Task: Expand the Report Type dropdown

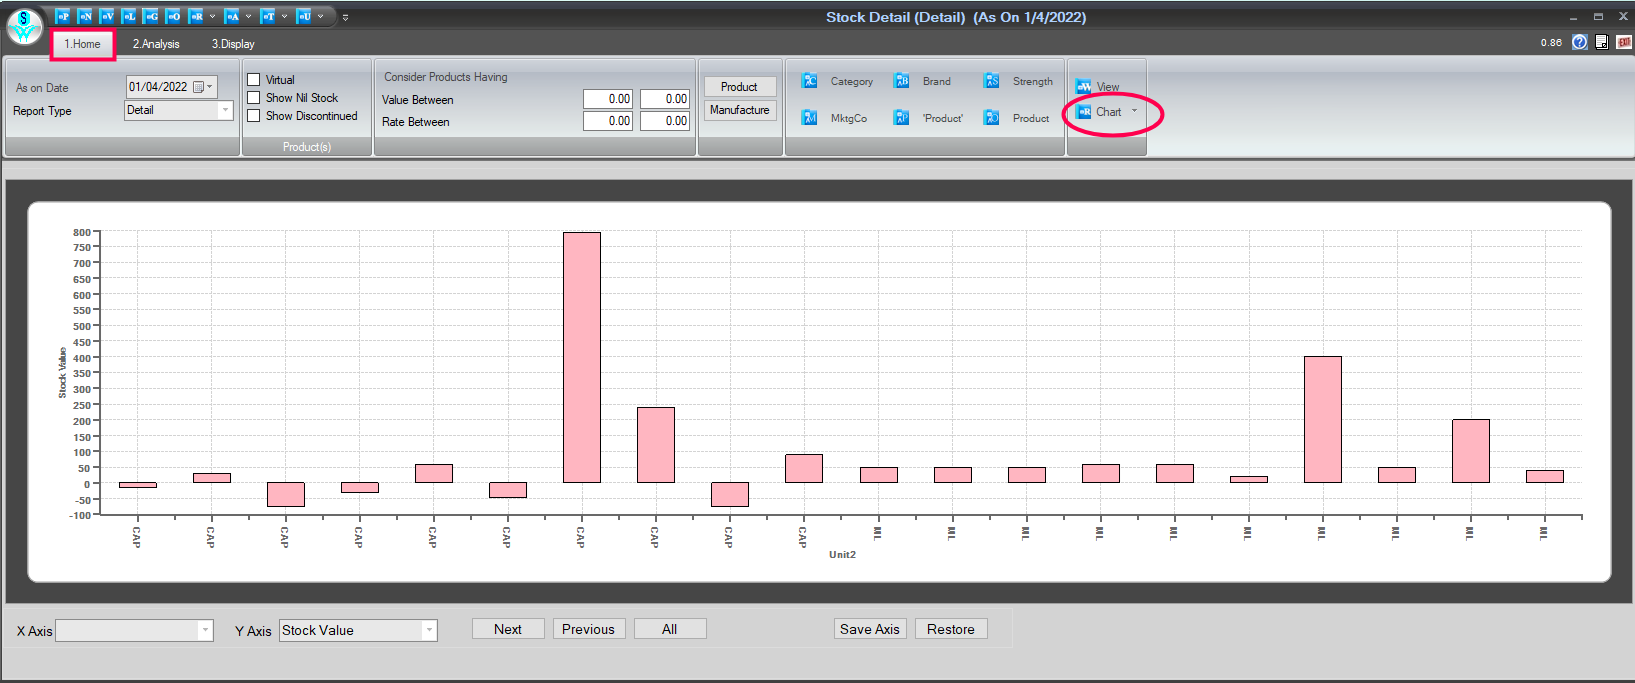Action: [225, 111]
